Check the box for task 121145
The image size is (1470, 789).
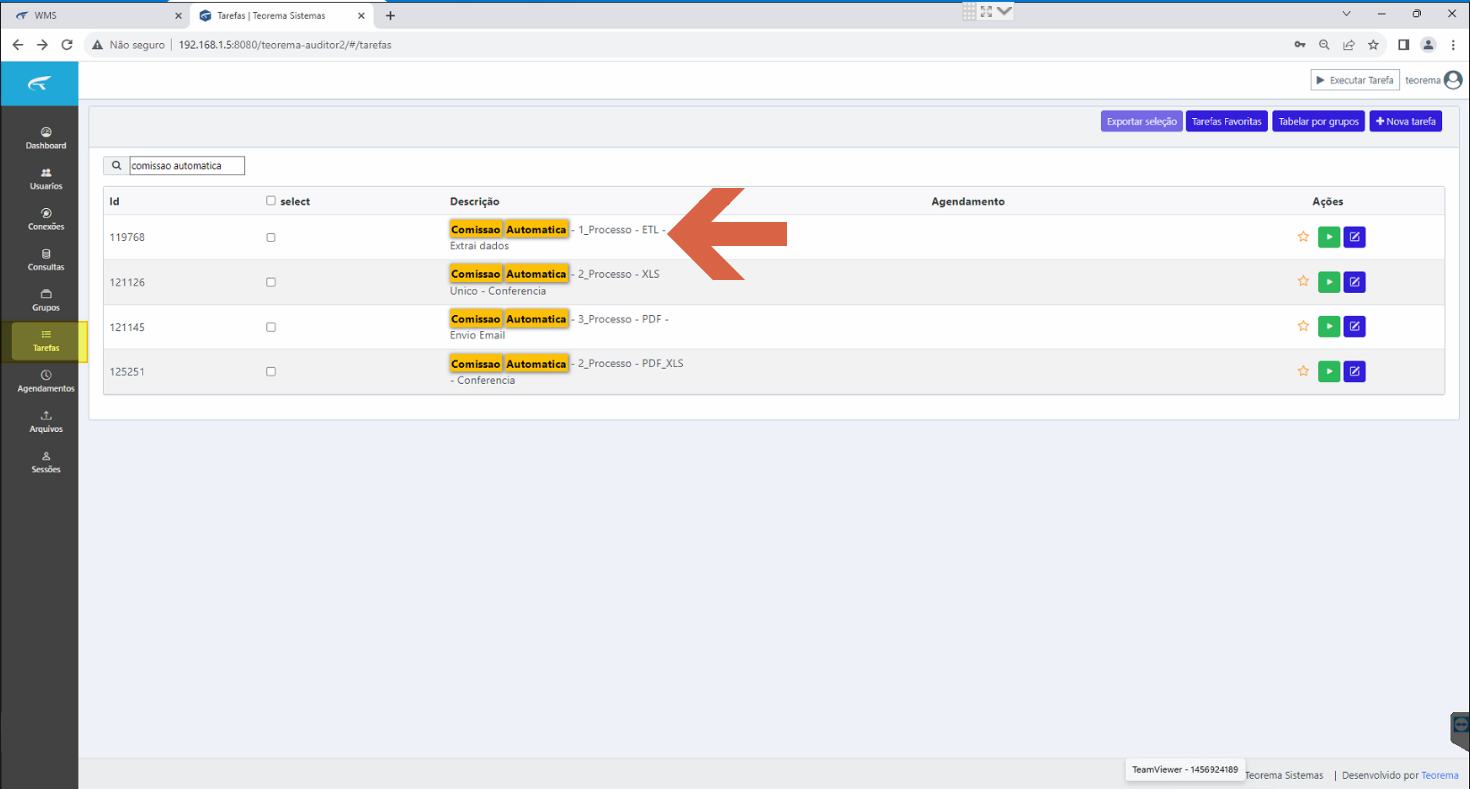(x=271, y=327)
